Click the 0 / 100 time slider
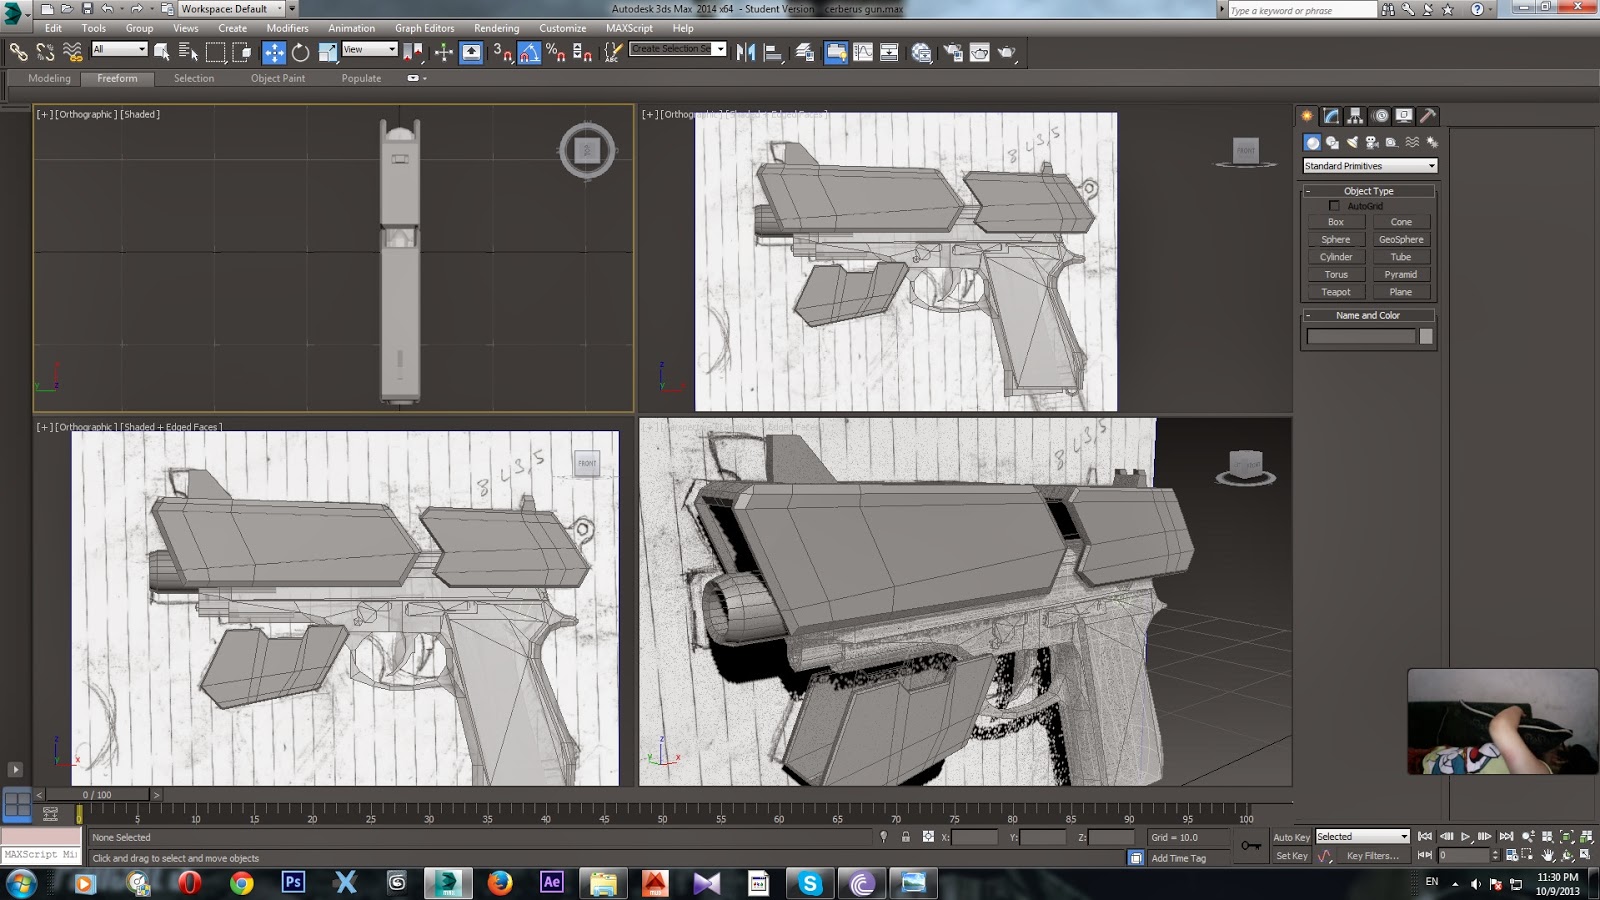Image resolution: width=1600 pixels, height=900 pixels. pyautogui.click(x=97, y=795)
